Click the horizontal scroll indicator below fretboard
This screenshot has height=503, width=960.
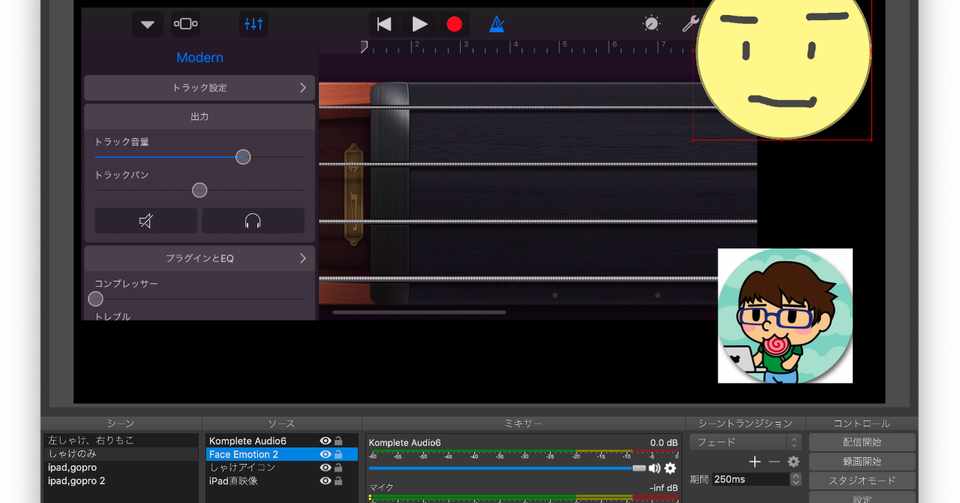(419, 313)
